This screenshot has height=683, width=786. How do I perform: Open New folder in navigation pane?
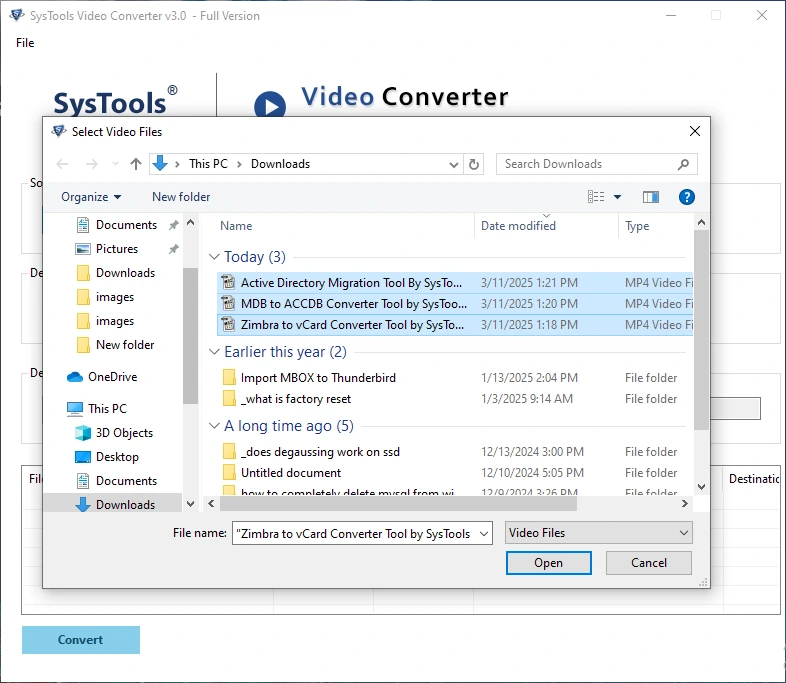[125, 345]
